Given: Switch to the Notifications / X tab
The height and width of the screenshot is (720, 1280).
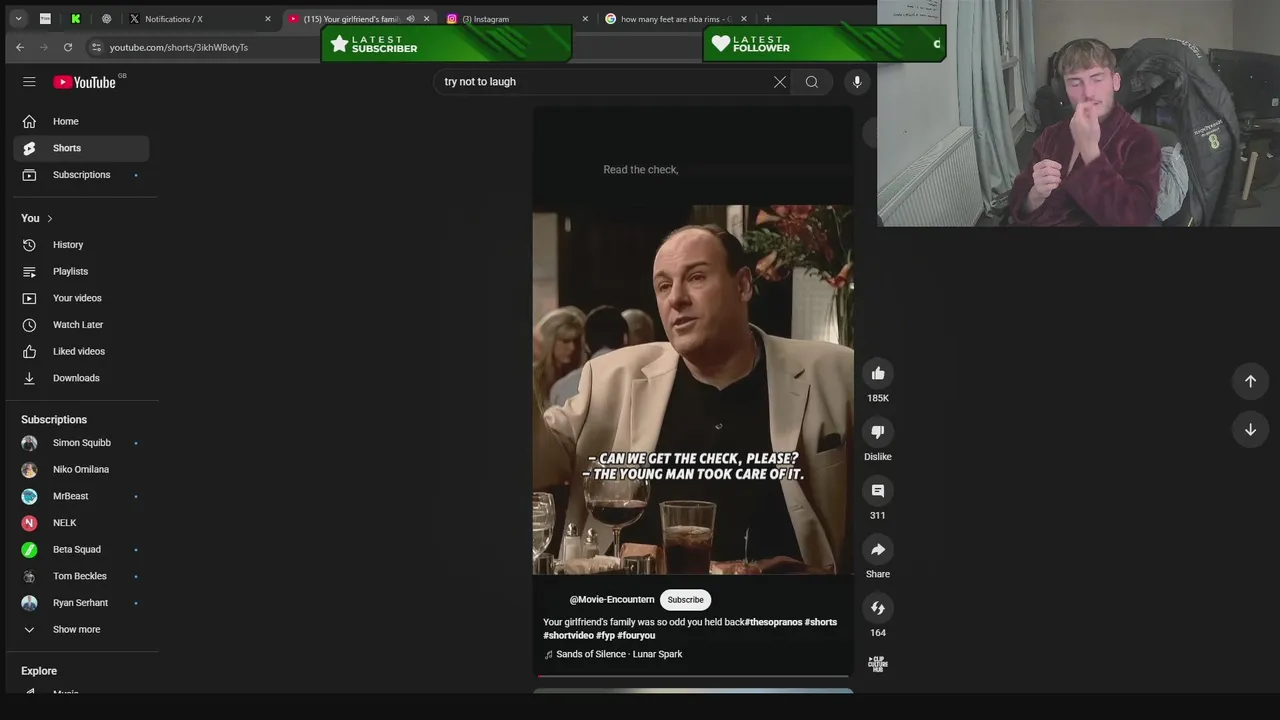Looking at the screenshot, I should coord(200,19).
